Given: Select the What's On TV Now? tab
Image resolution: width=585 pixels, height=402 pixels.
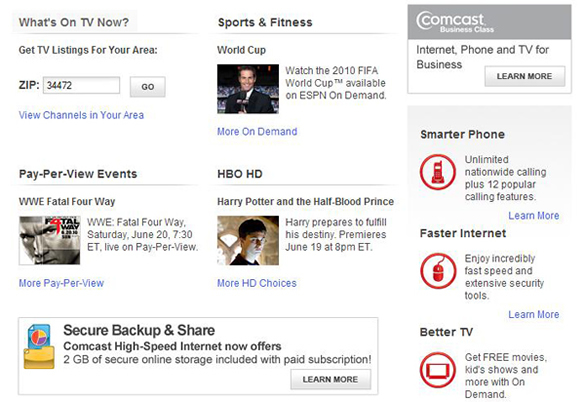Looking at the screenshot, I should tap(74, 22).
